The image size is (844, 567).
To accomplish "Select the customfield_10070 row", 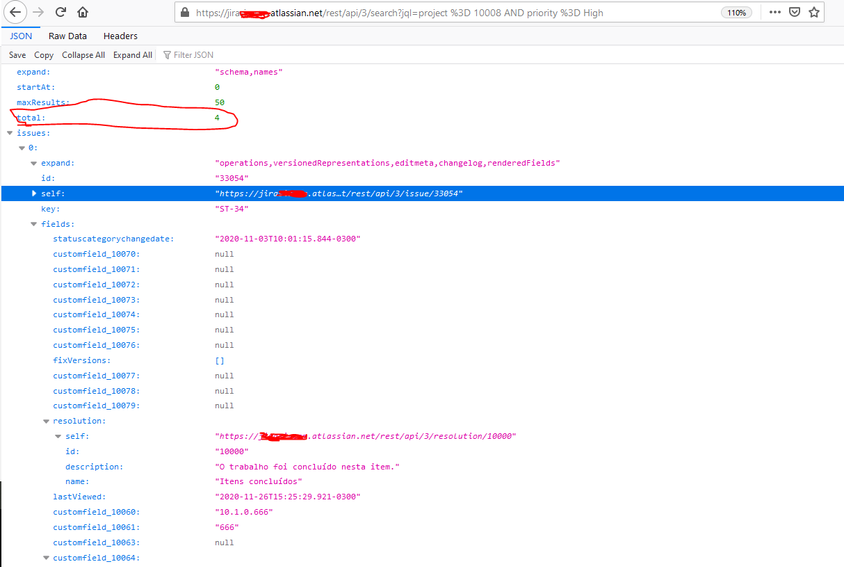I will [x=422, y=254].
